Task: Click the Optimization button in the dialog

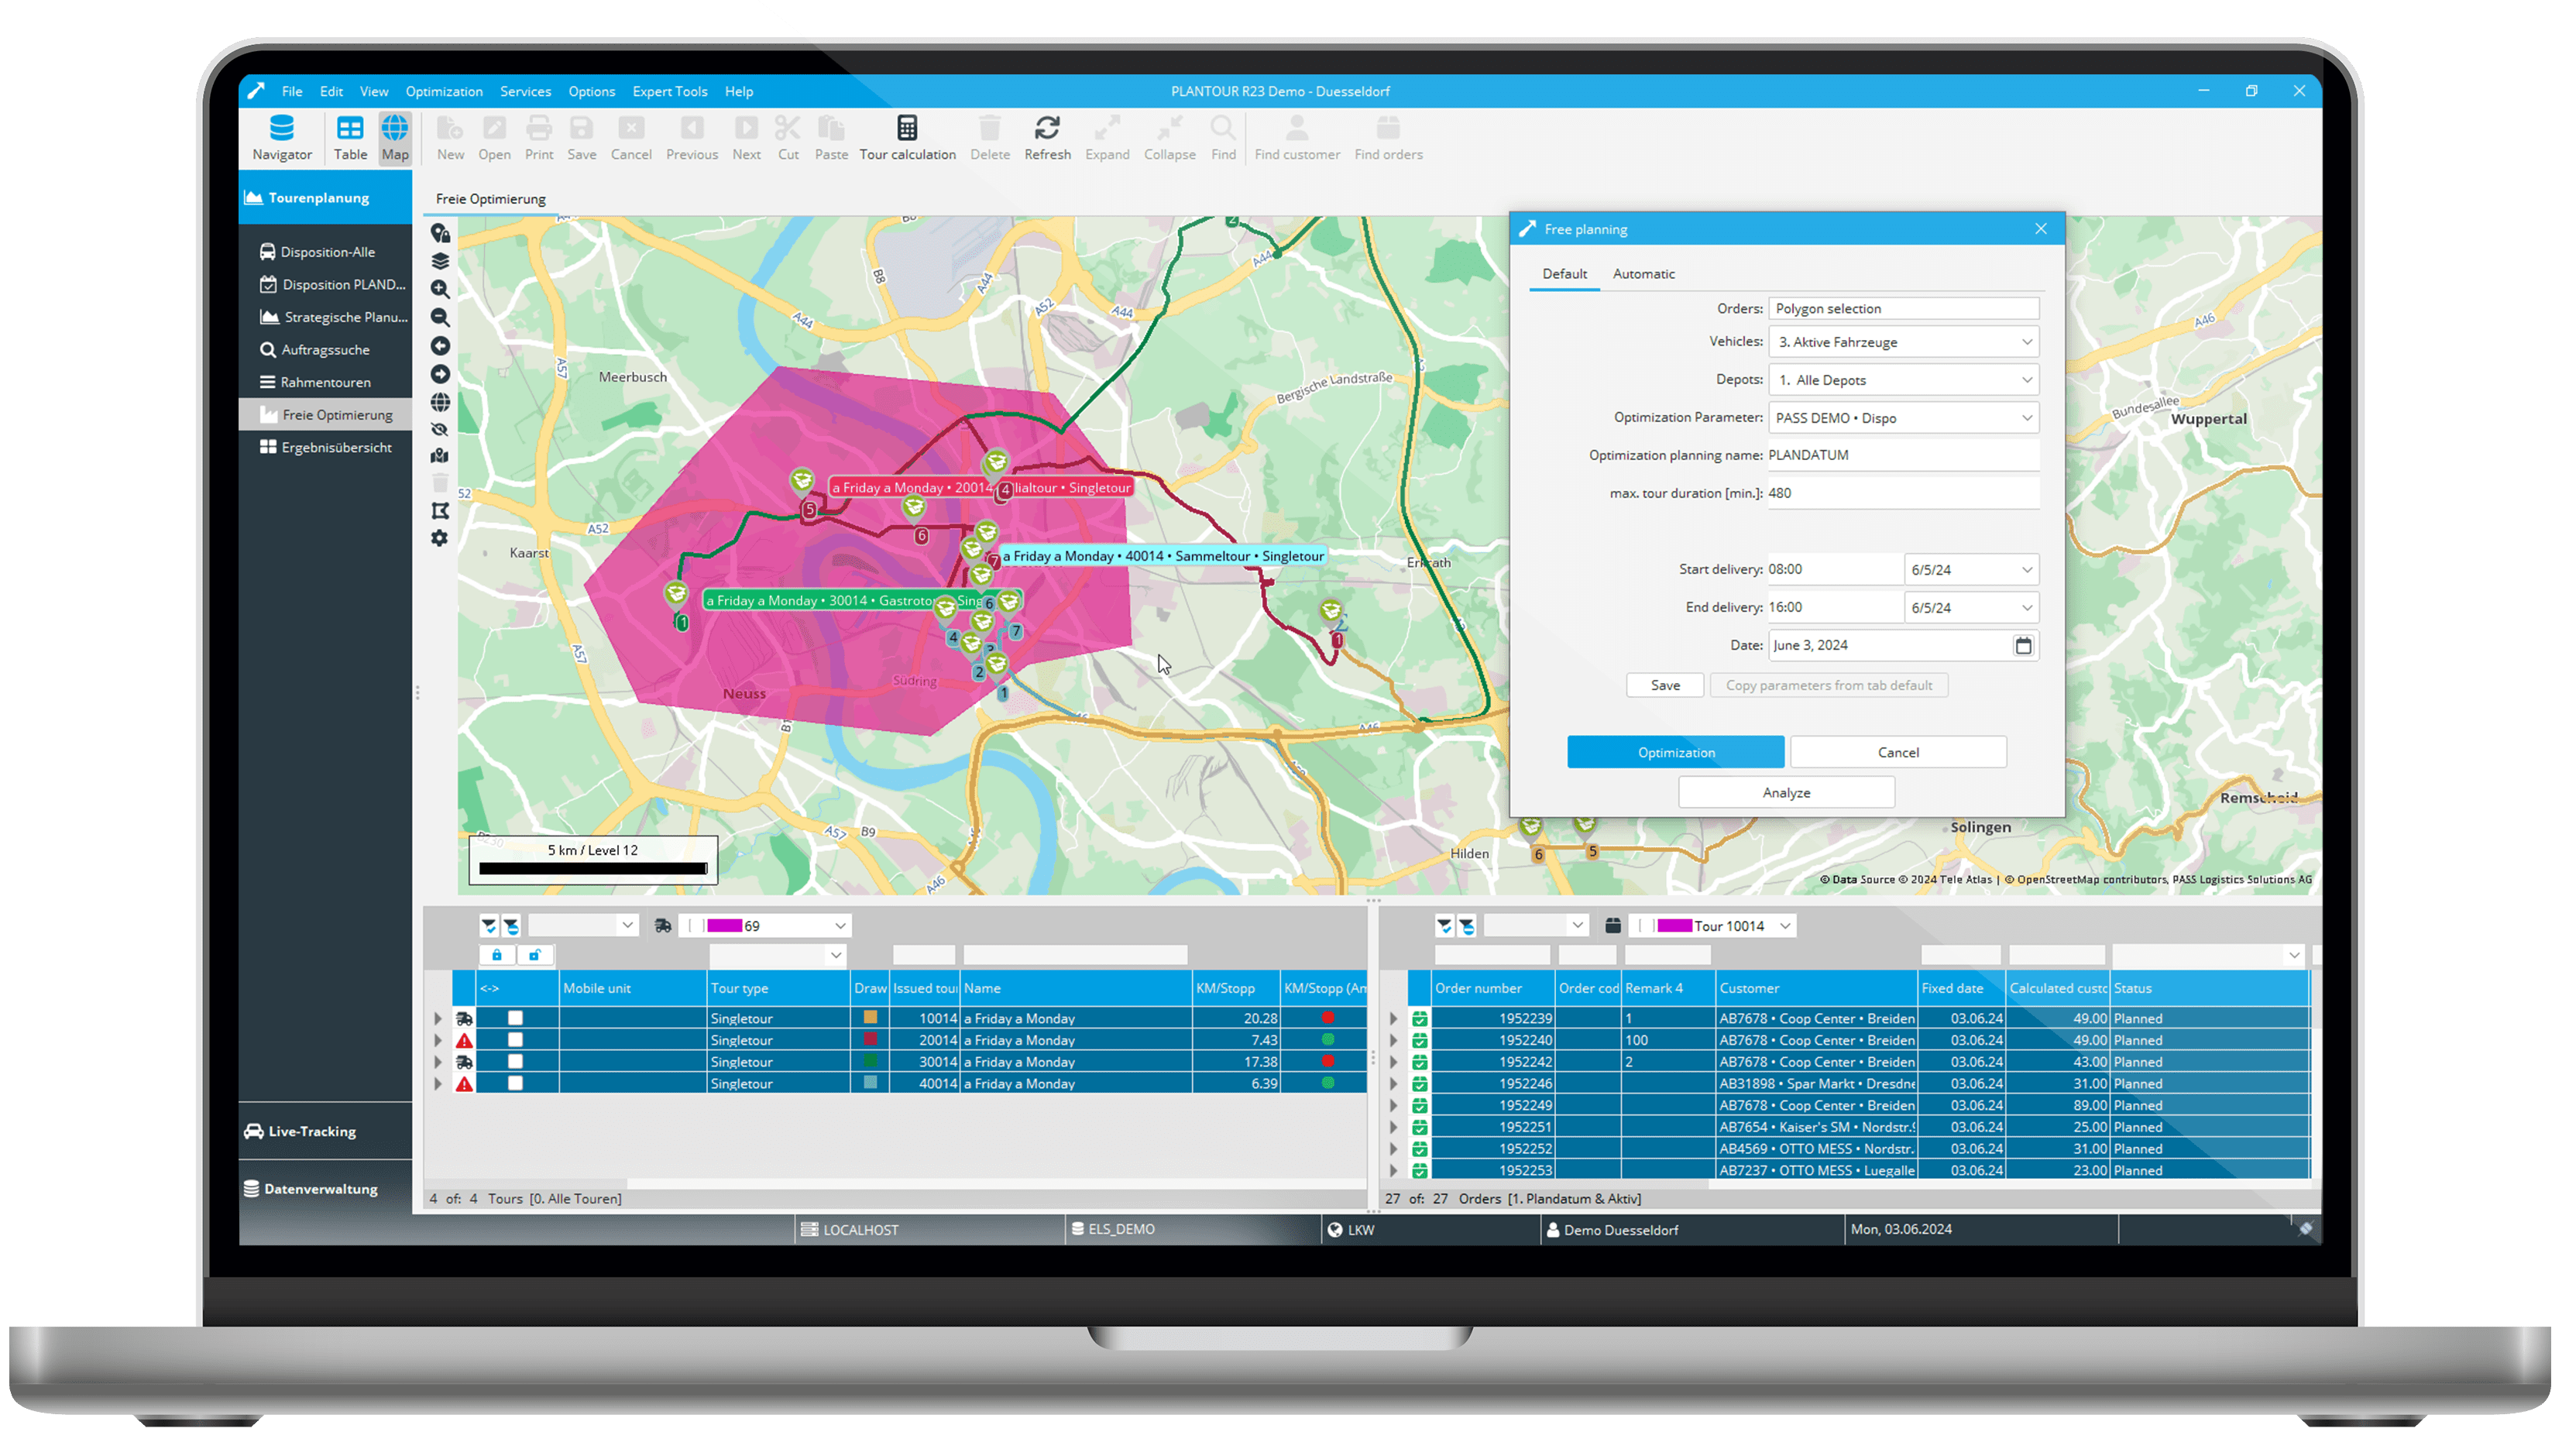Action: click(x=1676, y=752)
